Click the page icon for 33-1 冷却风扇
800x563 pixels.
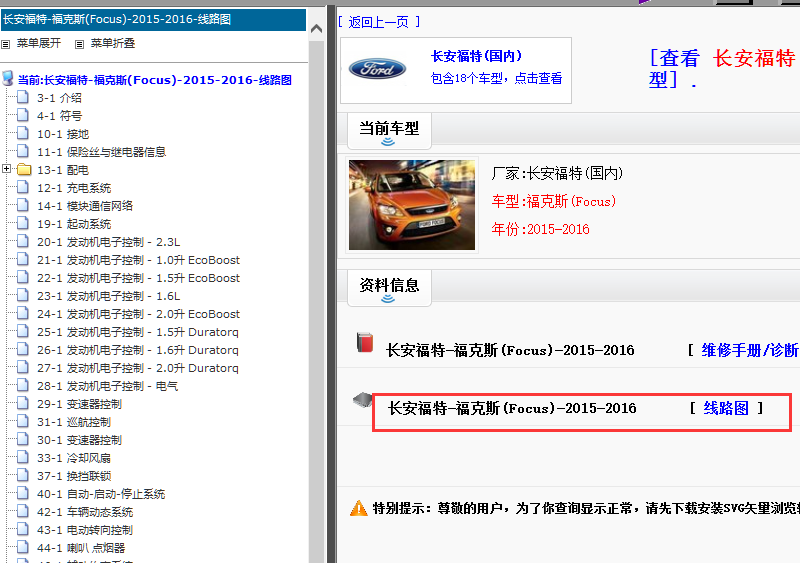(22, 457)
